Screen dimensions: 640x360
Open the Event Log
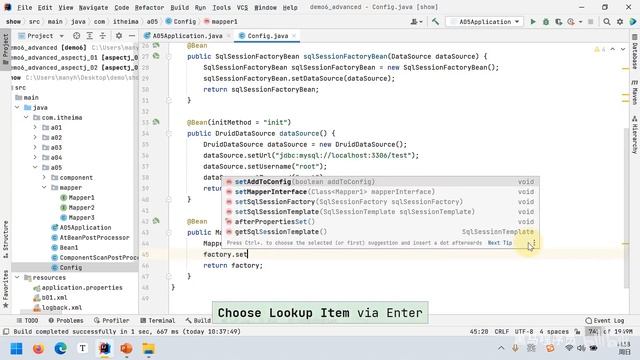click(605, 320)
